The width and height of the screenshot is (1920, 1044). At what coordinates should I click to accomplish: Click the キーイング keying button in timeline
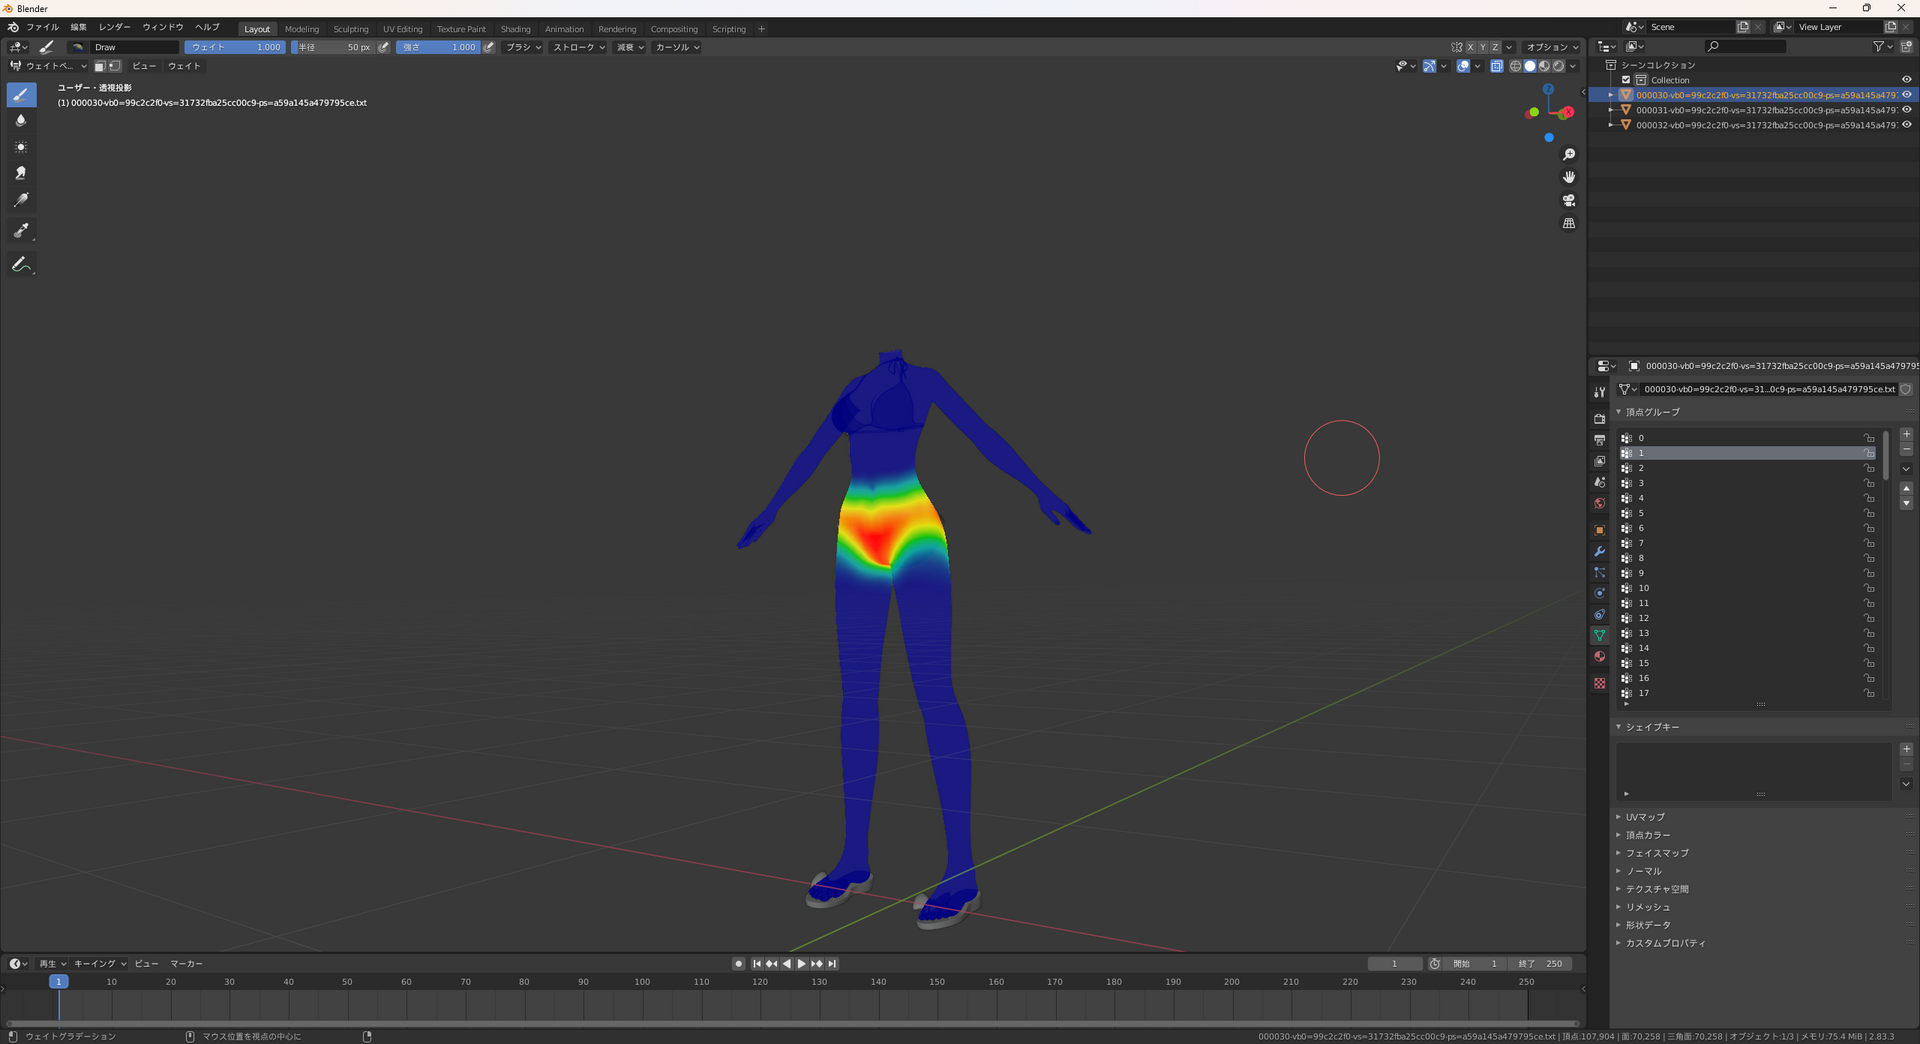click(100, 964)
